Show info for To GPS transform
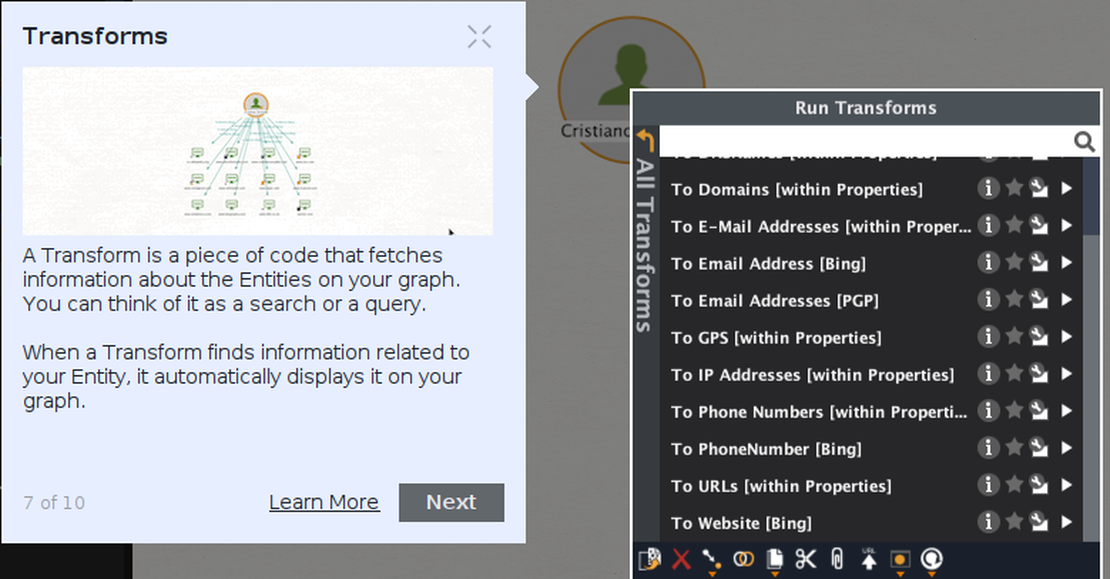 tap(988, 337)
